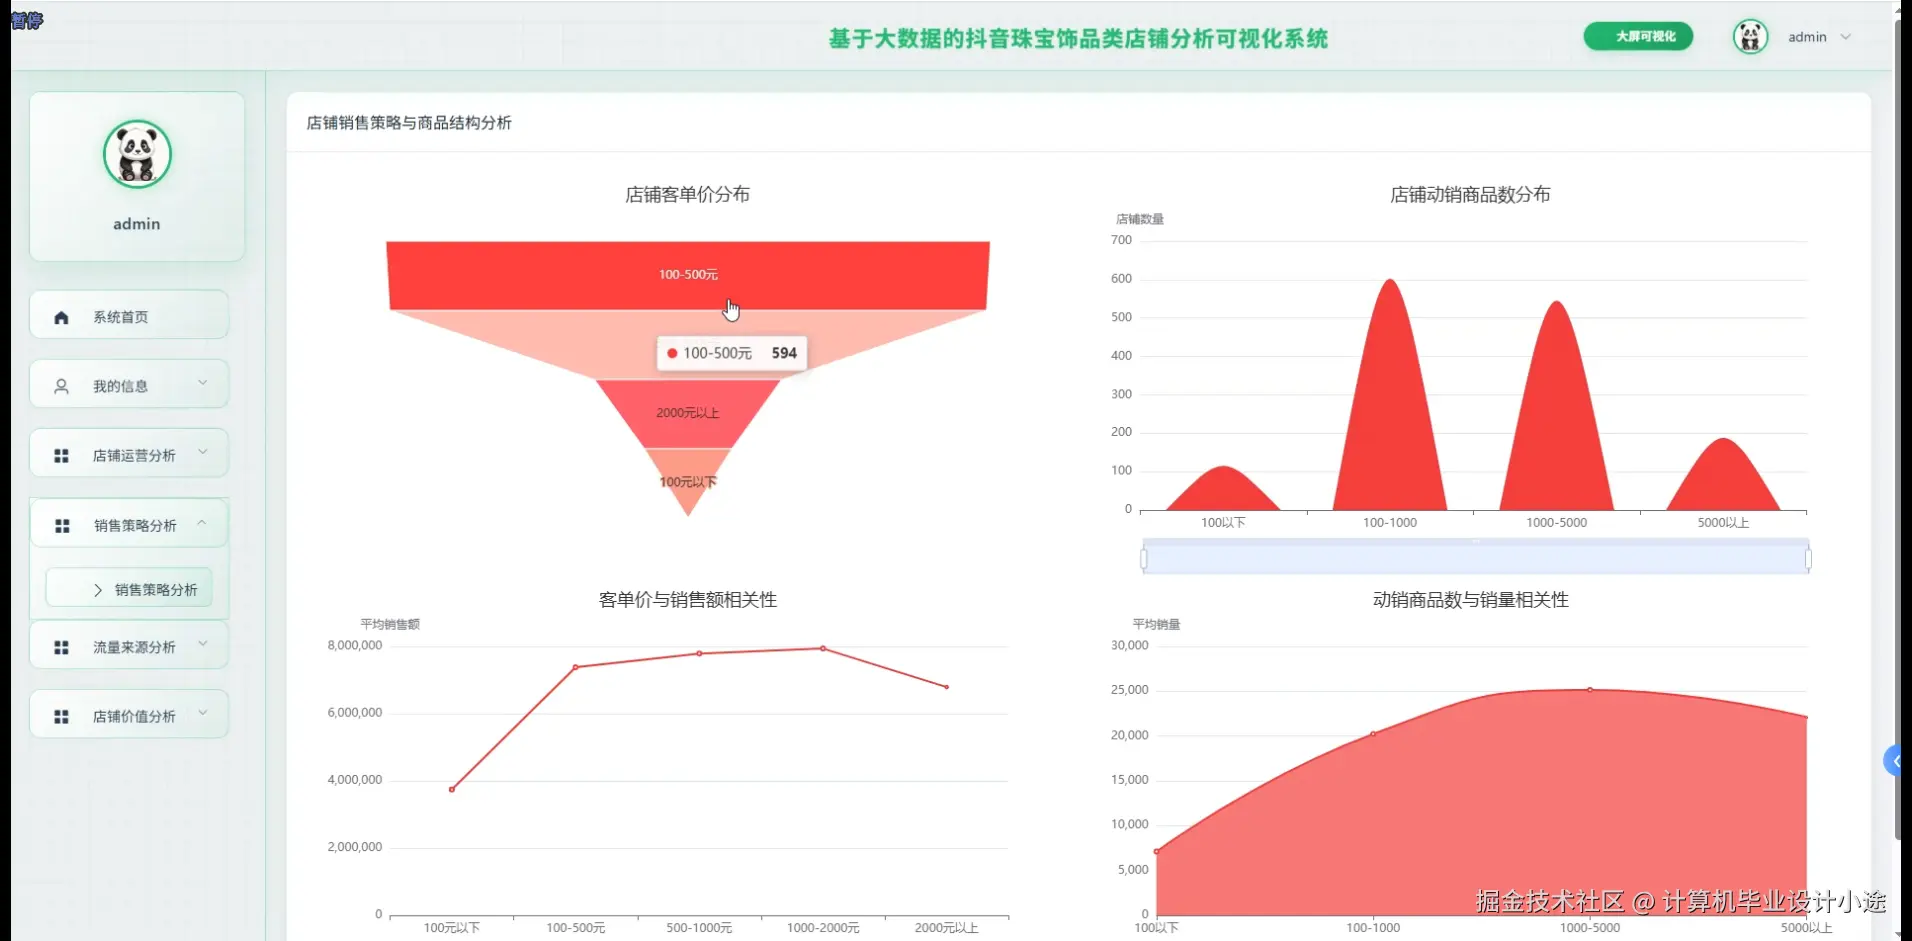Click the home icon beside 系统首页
This screenshot has height=941, width=1912.
(x=61, y=316)
